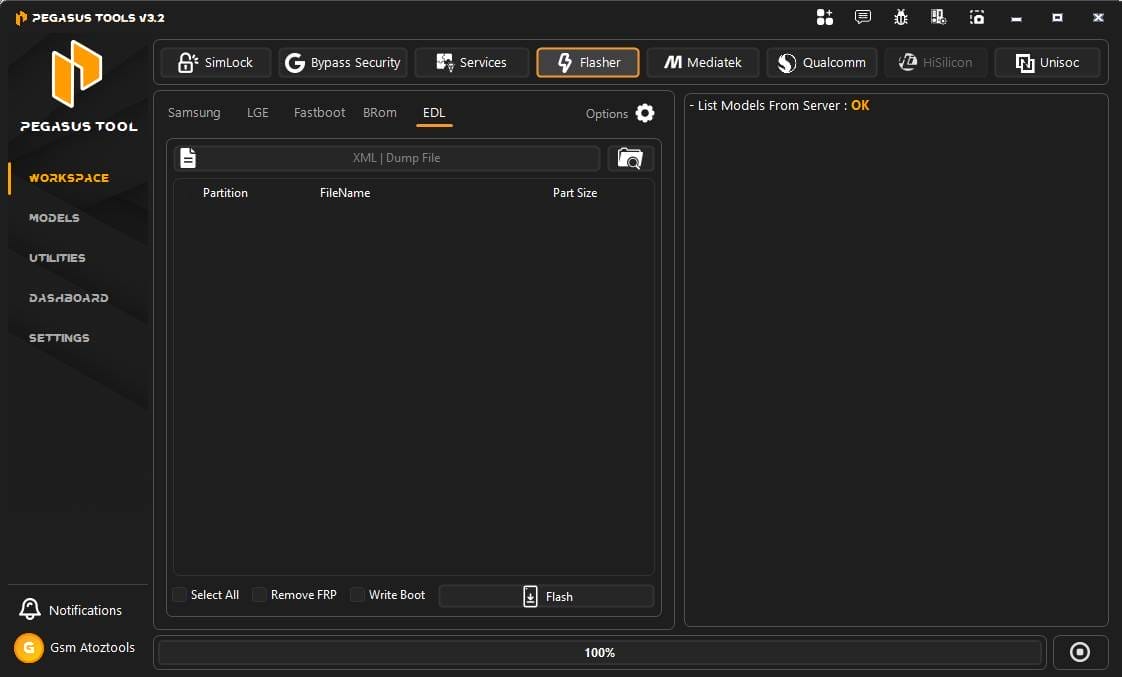Report a bug via the title bar icon
The height and width of the screenshot is (677, 1122).
(900, 17)
